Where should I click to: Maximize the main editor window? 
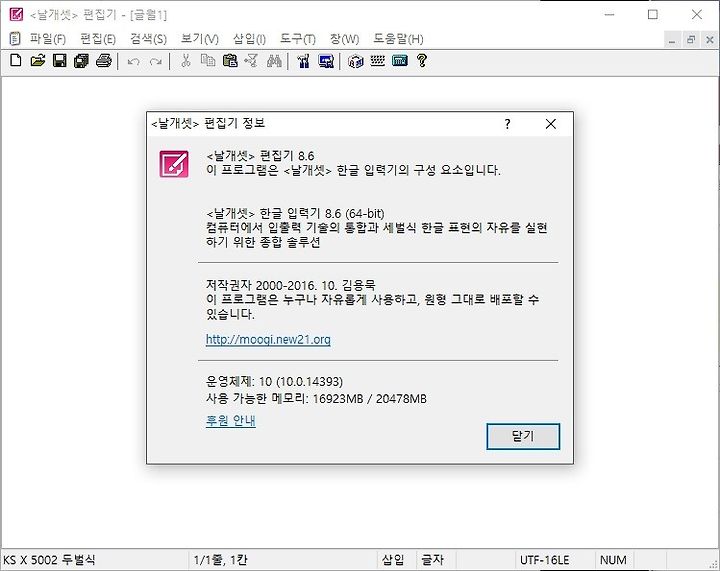coord(652,15)
